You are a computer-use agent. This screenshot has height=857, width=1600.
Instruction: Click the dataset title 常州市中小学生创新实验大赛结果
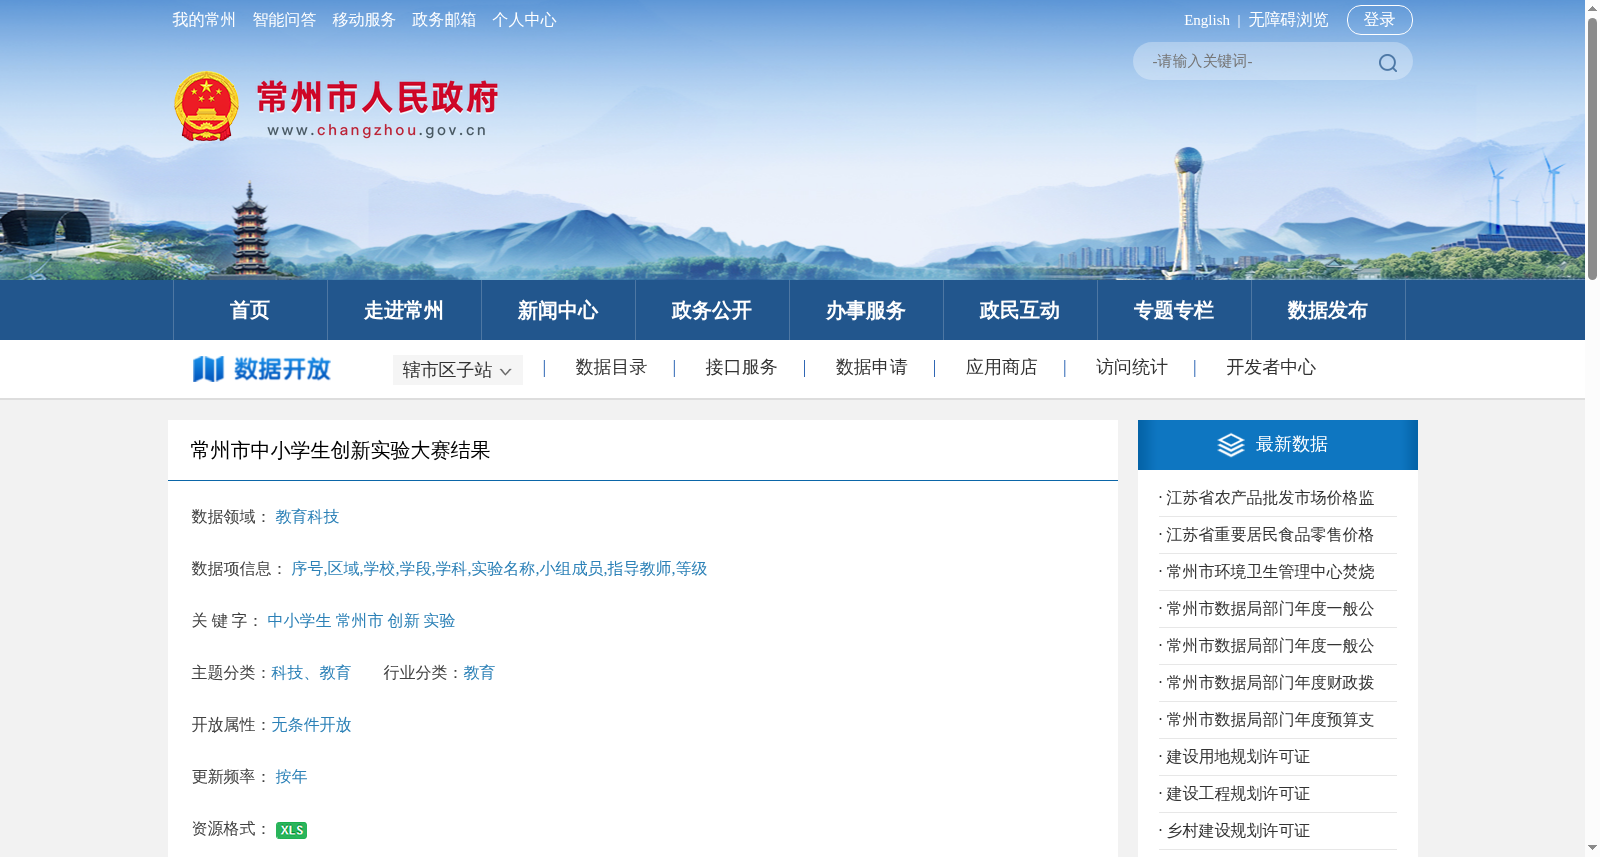340,451
